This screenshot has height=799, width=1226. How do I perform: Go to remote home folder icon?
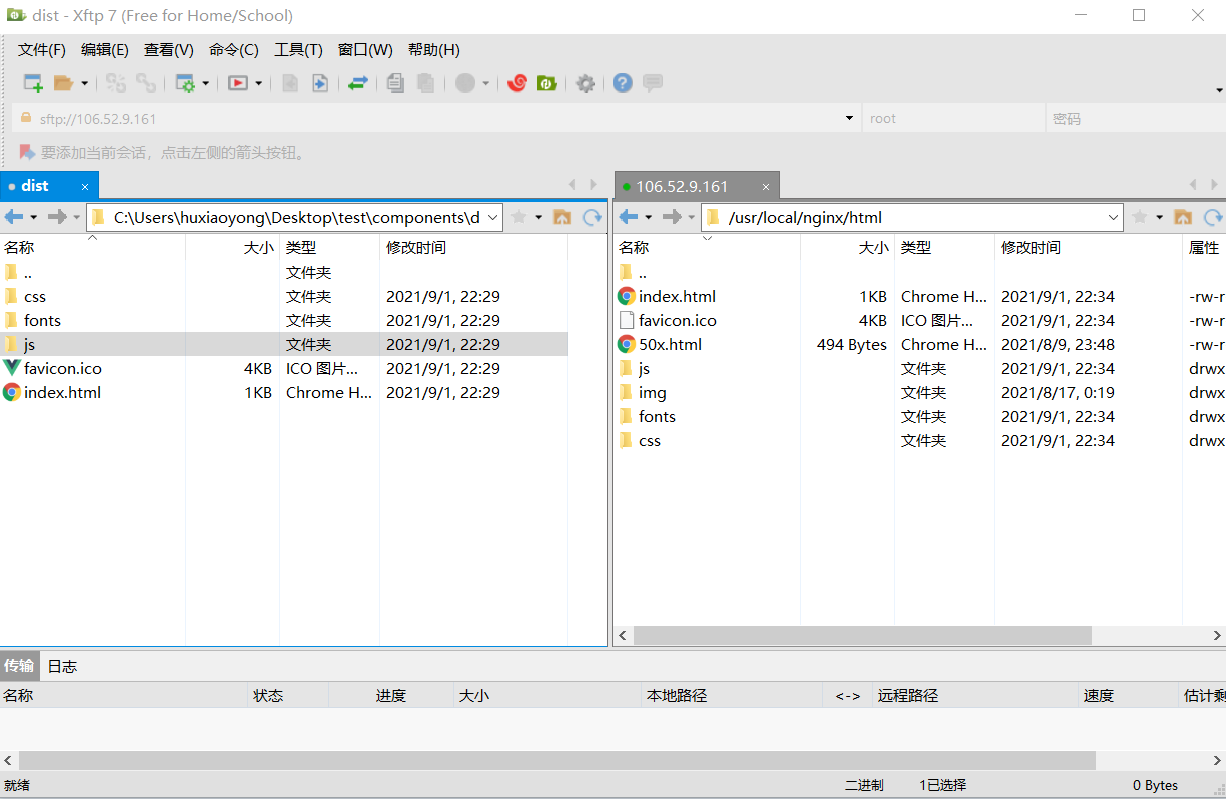[x=1183, y=217]
